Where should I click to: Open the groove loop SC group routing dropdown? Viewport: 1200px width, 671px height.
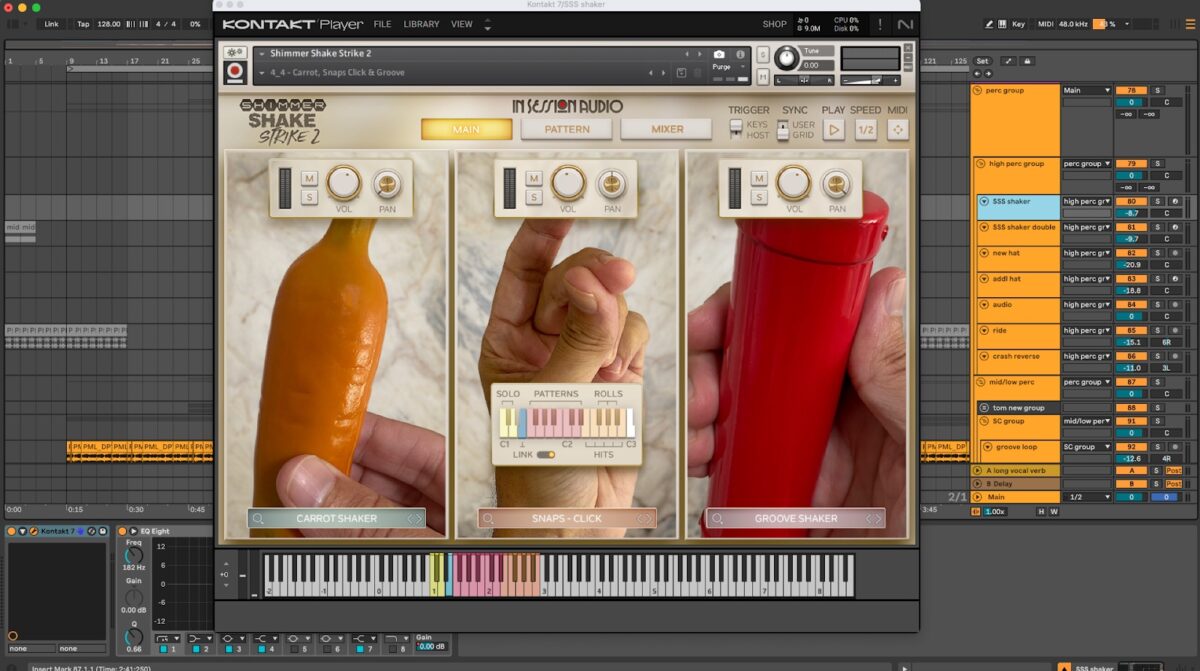pyautogui.click(x=1087, y=447)
